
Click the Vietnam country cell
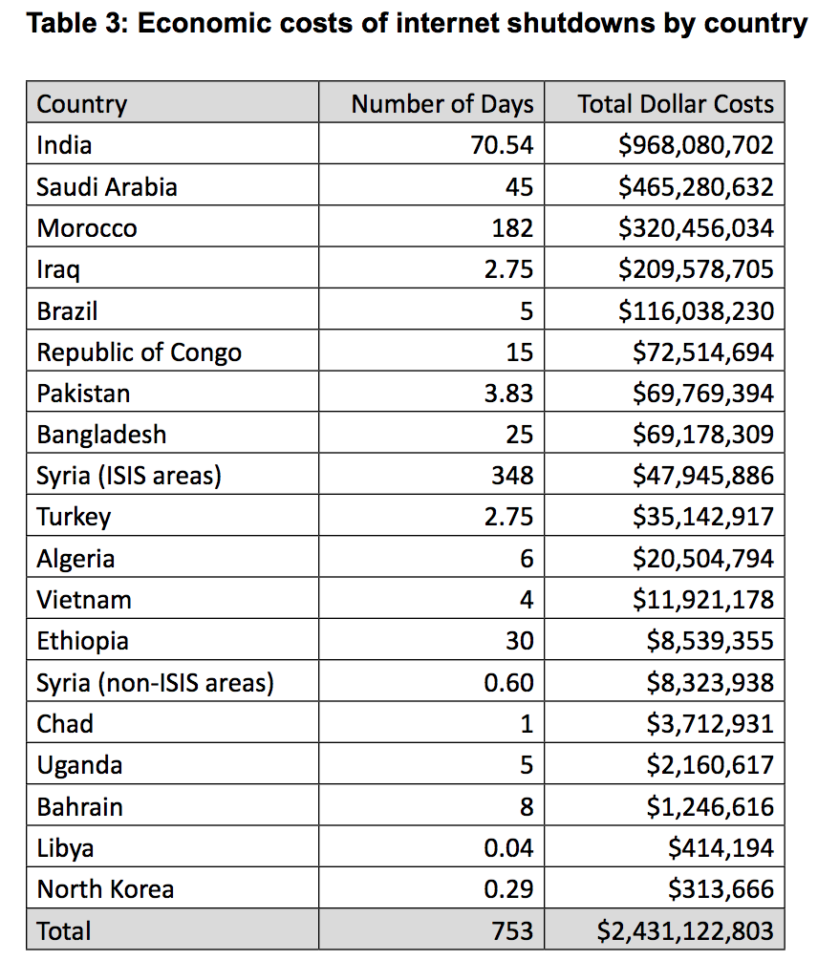[x=172, y=599]
